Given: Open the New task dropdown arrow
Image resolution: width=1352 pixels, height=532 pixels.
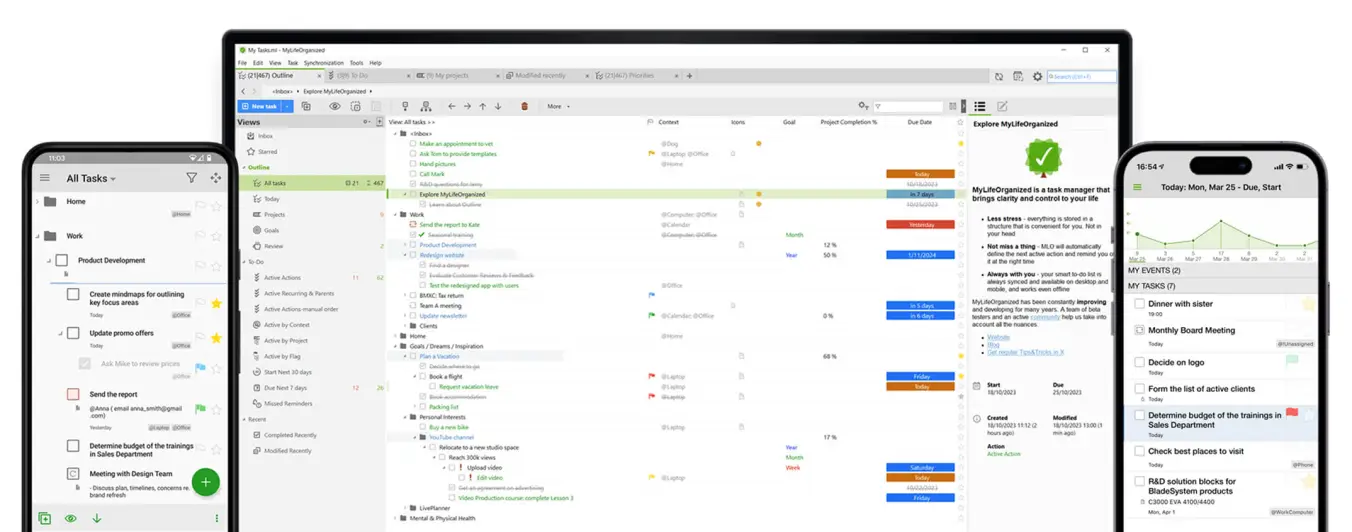Looking at the screenshot, I should 287,106.
